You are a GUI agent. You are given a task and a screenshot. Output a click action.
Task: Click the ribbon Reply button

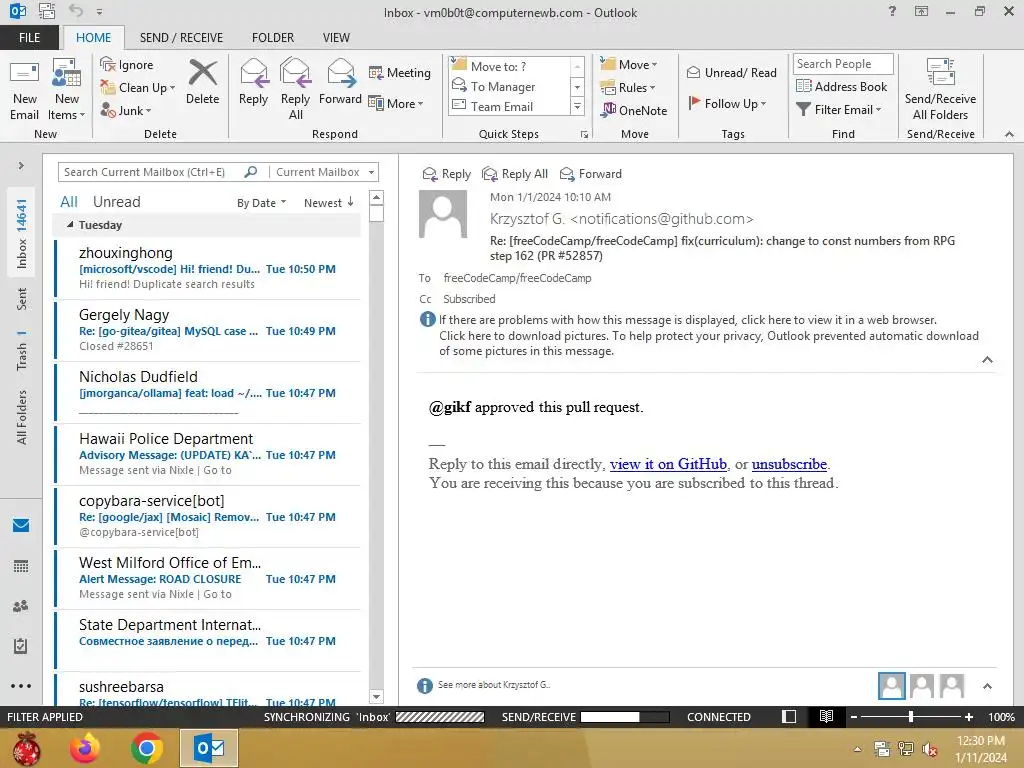(x=253, y=82)
